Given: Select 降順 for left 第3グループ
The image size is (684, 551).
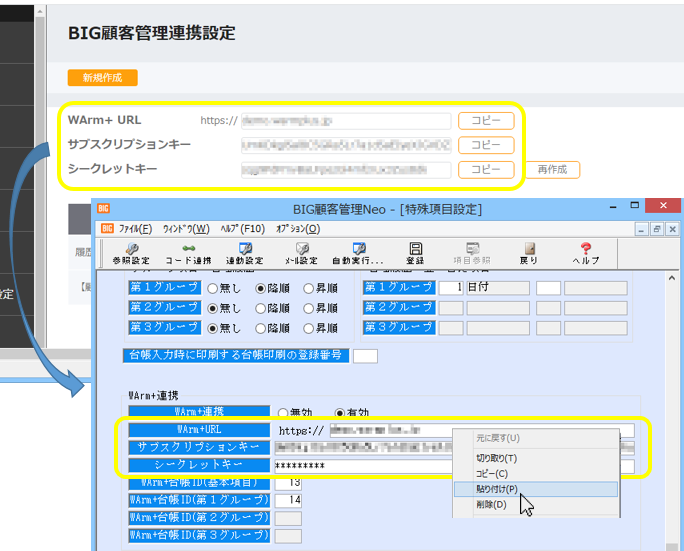Looking at the screenshot, I should point(260,329).
